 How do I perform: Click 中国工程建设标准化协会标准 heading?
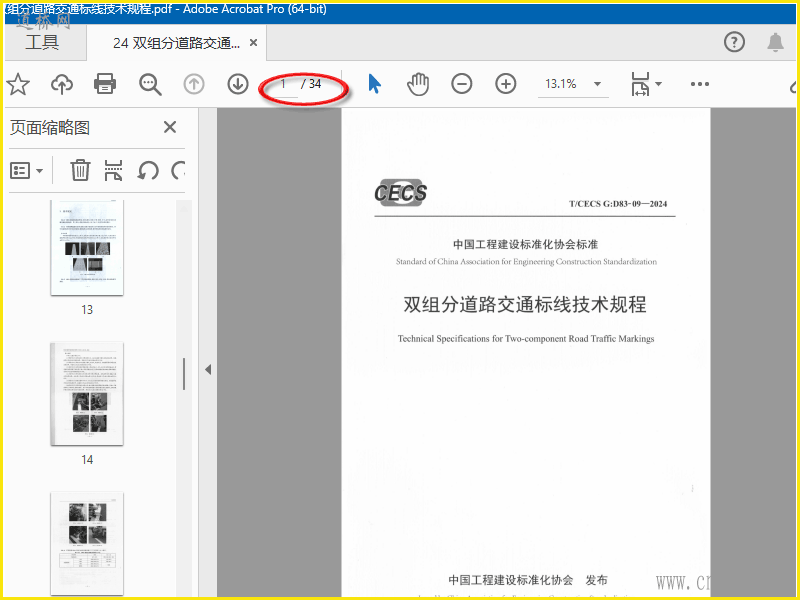click(525, 244)
